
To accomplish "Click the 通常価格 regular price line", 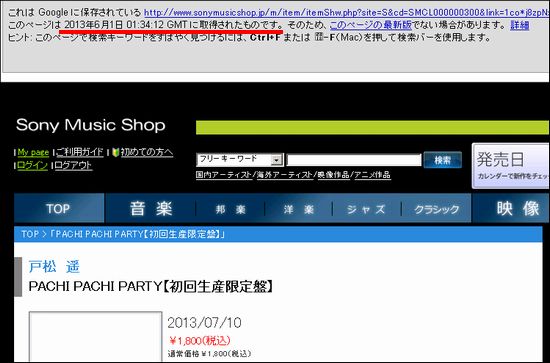I will click(209, 354).
